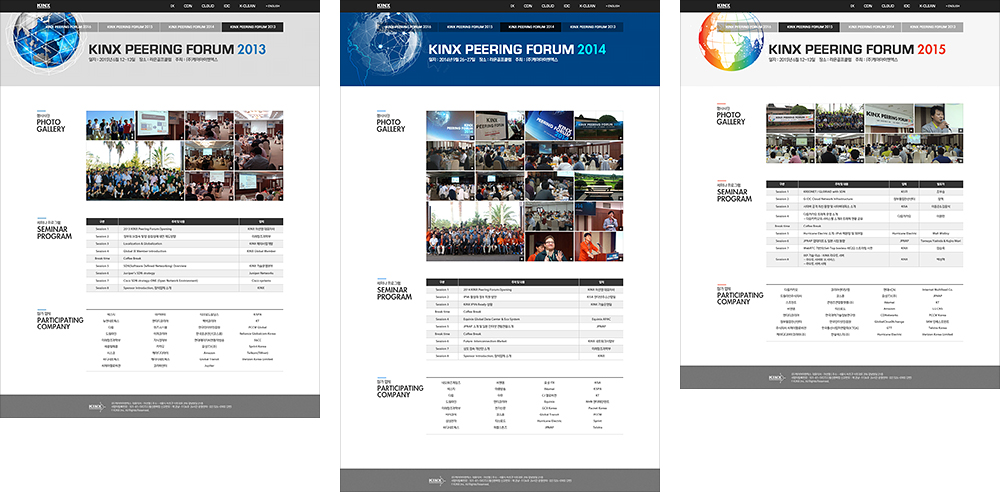Open the presentation slide photo in the 2013 gallery
The width and height of the screenshot is (1000, 492).
point(159,125)
